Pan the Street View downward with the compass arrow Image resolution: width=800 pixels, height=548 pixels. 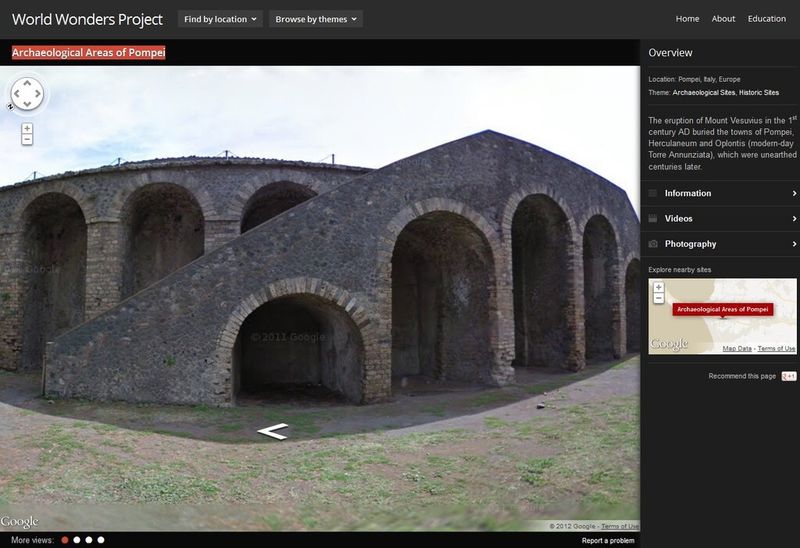point(27,104)
